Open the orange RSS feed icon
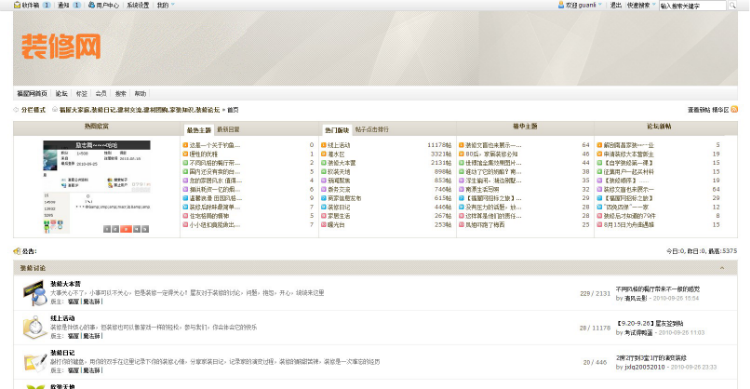The width and height of the screenshot is (750, 389). [734, 110]
